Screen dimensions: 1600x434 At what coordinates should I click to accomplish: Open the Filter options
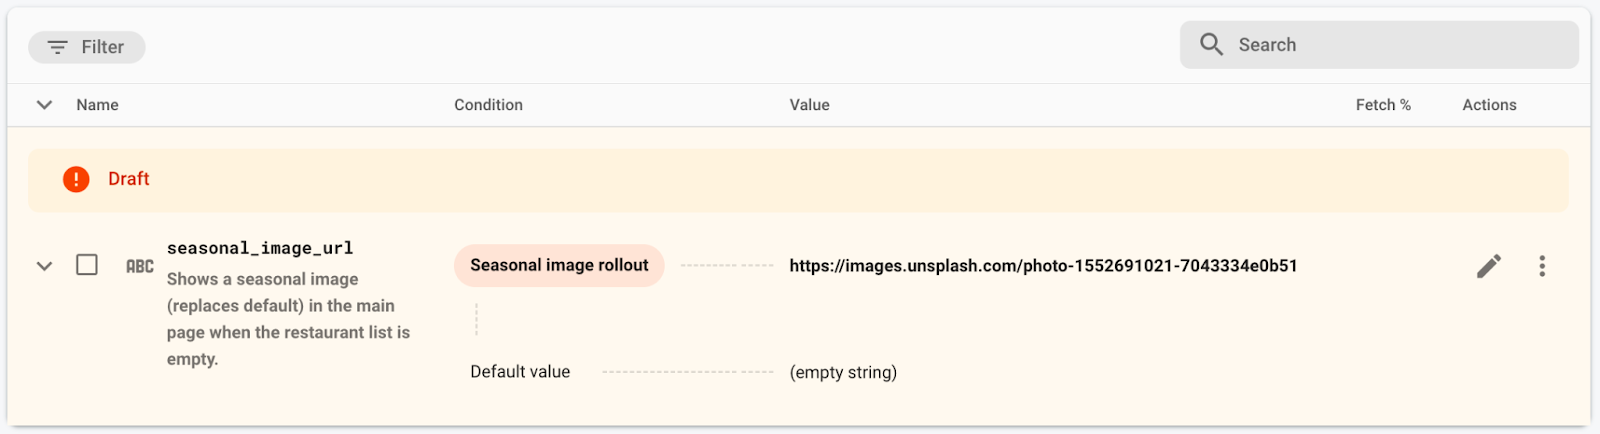(x=87, y=47)
